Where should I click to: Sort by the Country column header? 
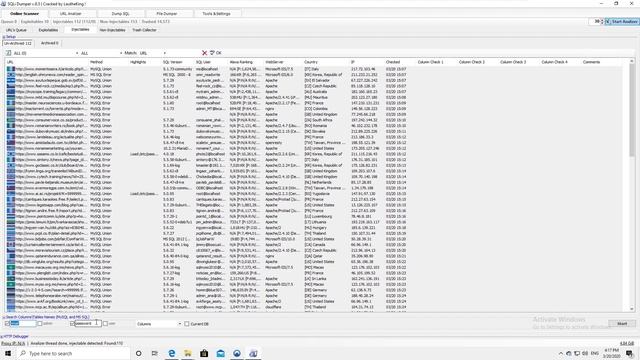(311, 62)
